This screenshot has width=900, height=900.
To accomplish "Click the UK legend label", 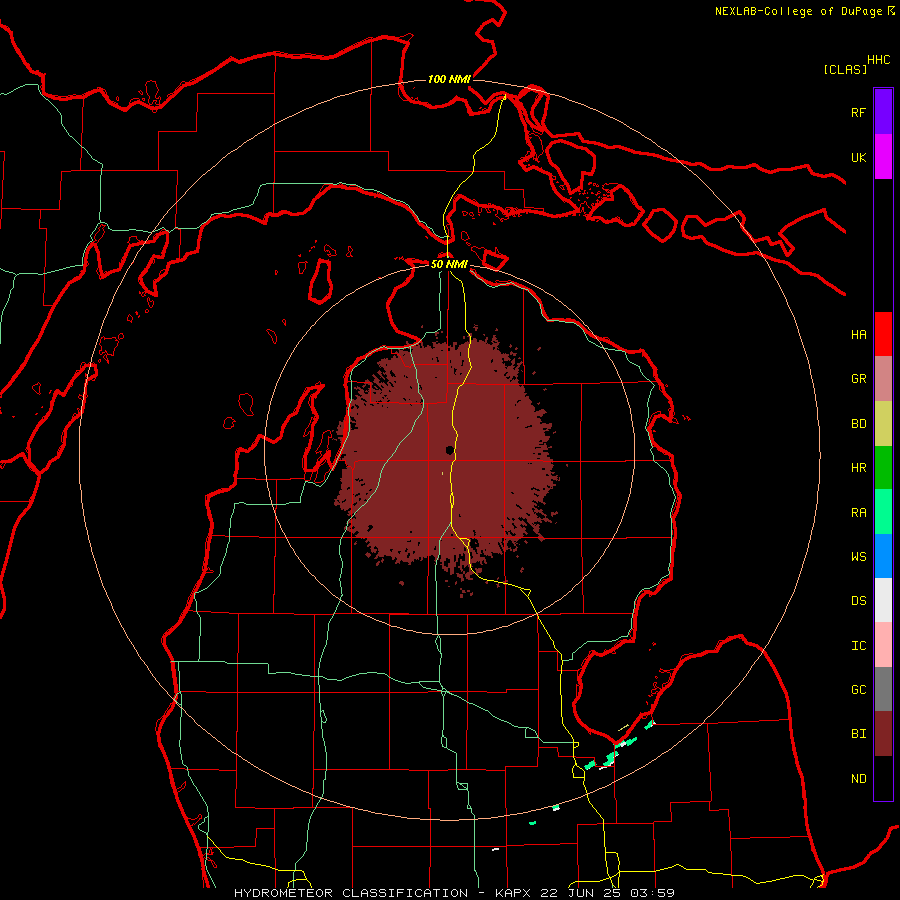I will (858, 157).
